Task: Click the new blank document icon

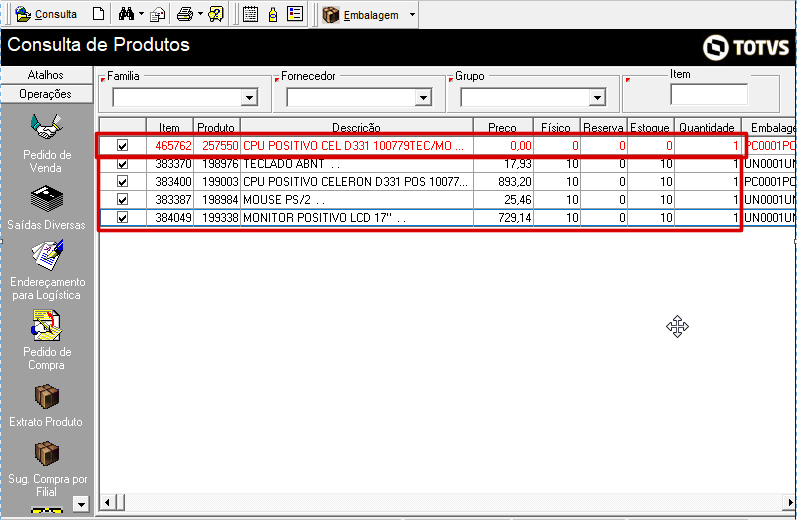Action: click(x=99, y=14)
